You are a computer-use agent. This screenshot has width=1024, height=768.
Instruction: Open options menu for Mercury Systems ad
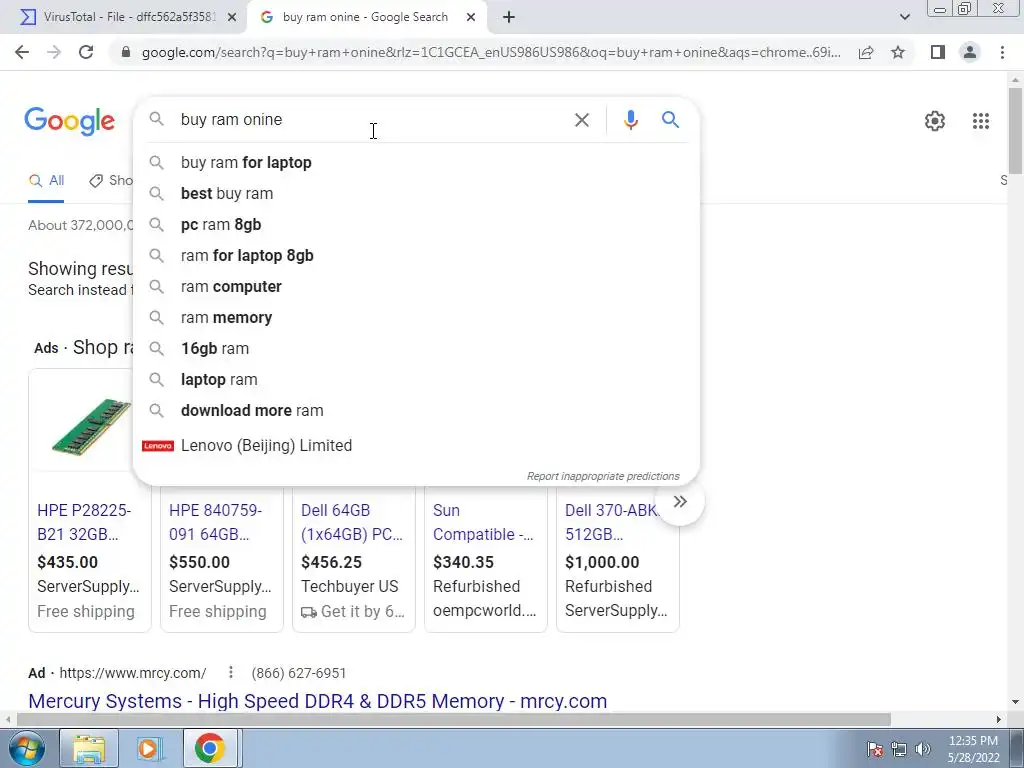click(x=231, y=672)
